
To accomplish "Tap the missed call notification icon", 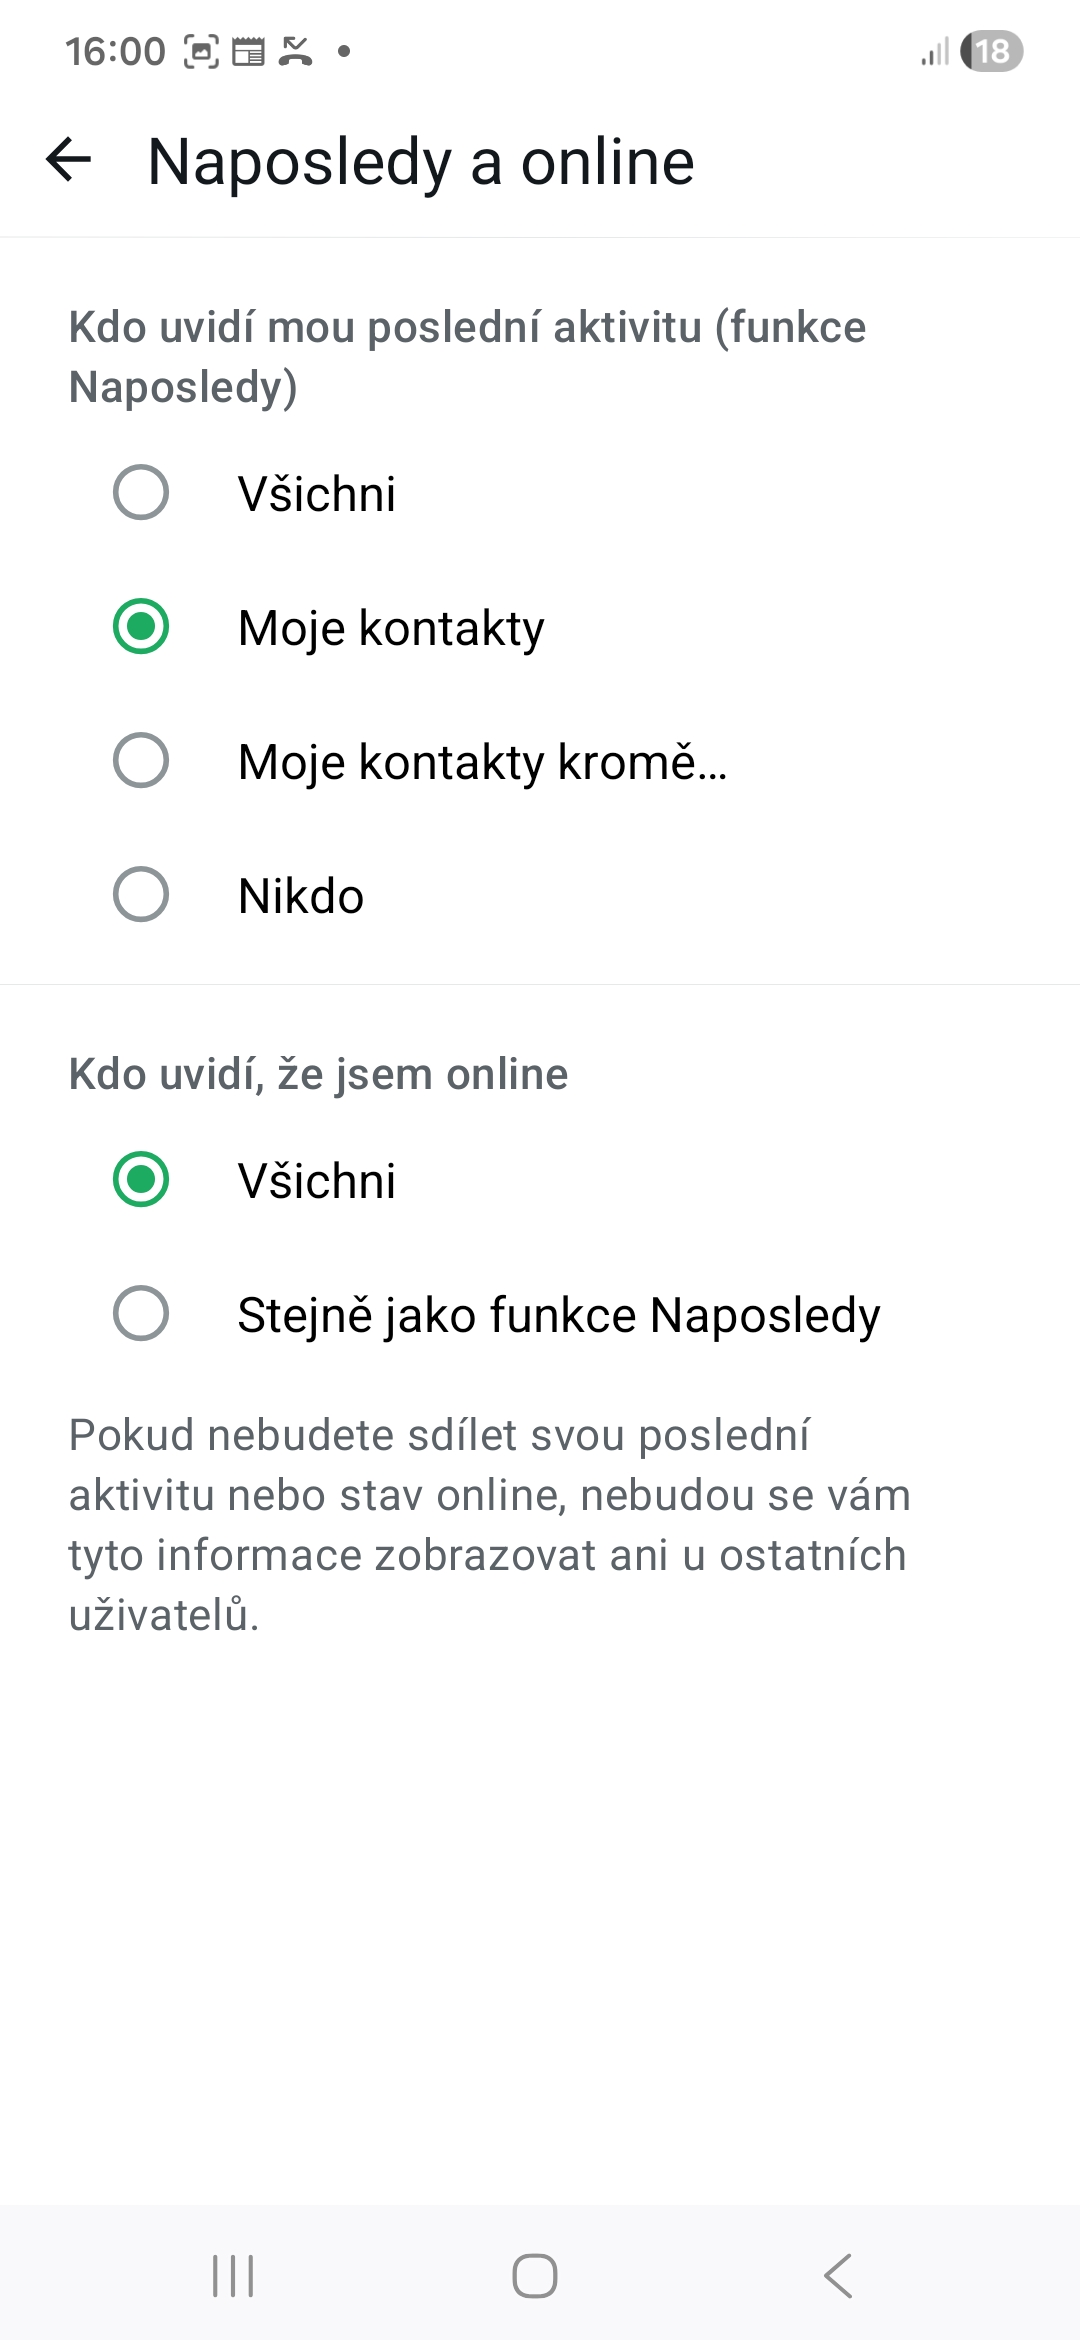I will [x=296, y=51].
